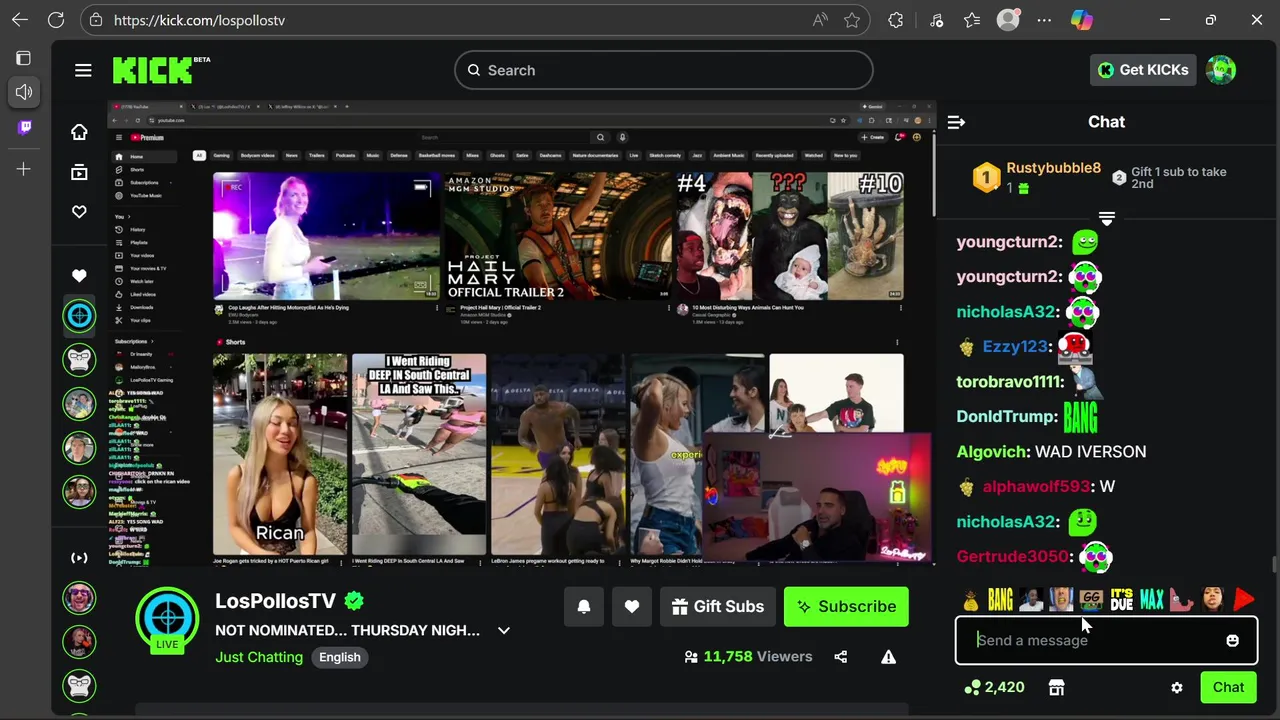Open the Twitch vertical tab in Edge
This screenshot has height=720, width=1280.
click(24, 127)
